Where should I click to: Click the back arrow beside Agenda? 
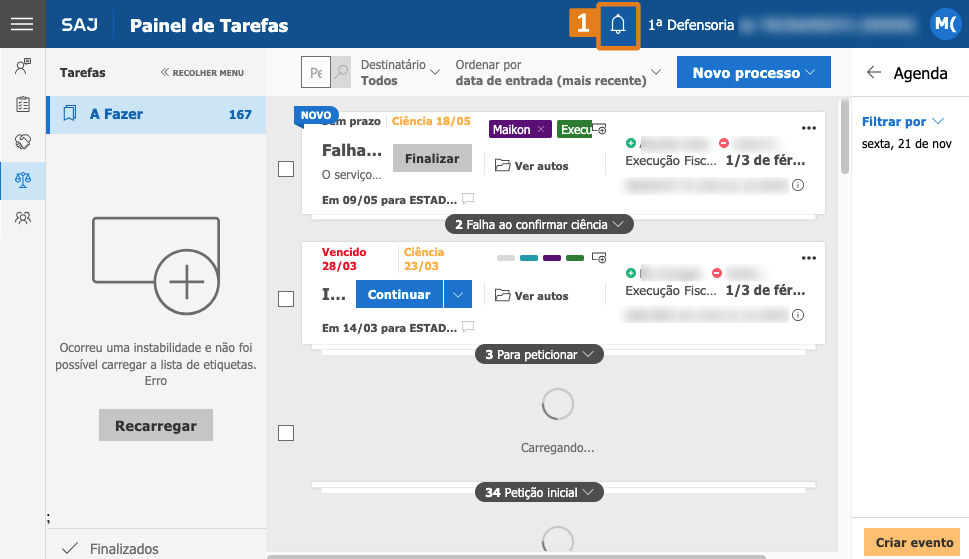(873, 72)
